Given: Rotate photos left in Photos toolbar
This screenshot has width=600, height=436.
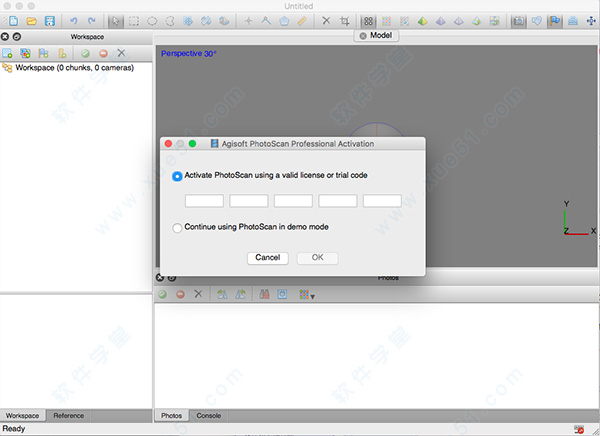Looking at the screenshot, I should (x=222, y=294).
